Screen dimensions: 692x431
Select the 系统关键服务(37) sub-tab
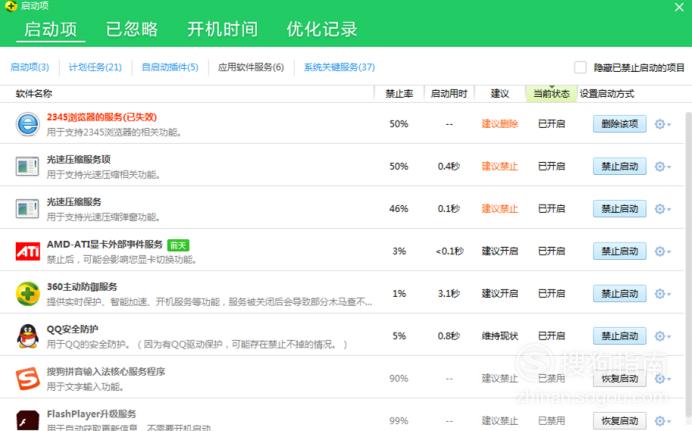tap(339, 67)
